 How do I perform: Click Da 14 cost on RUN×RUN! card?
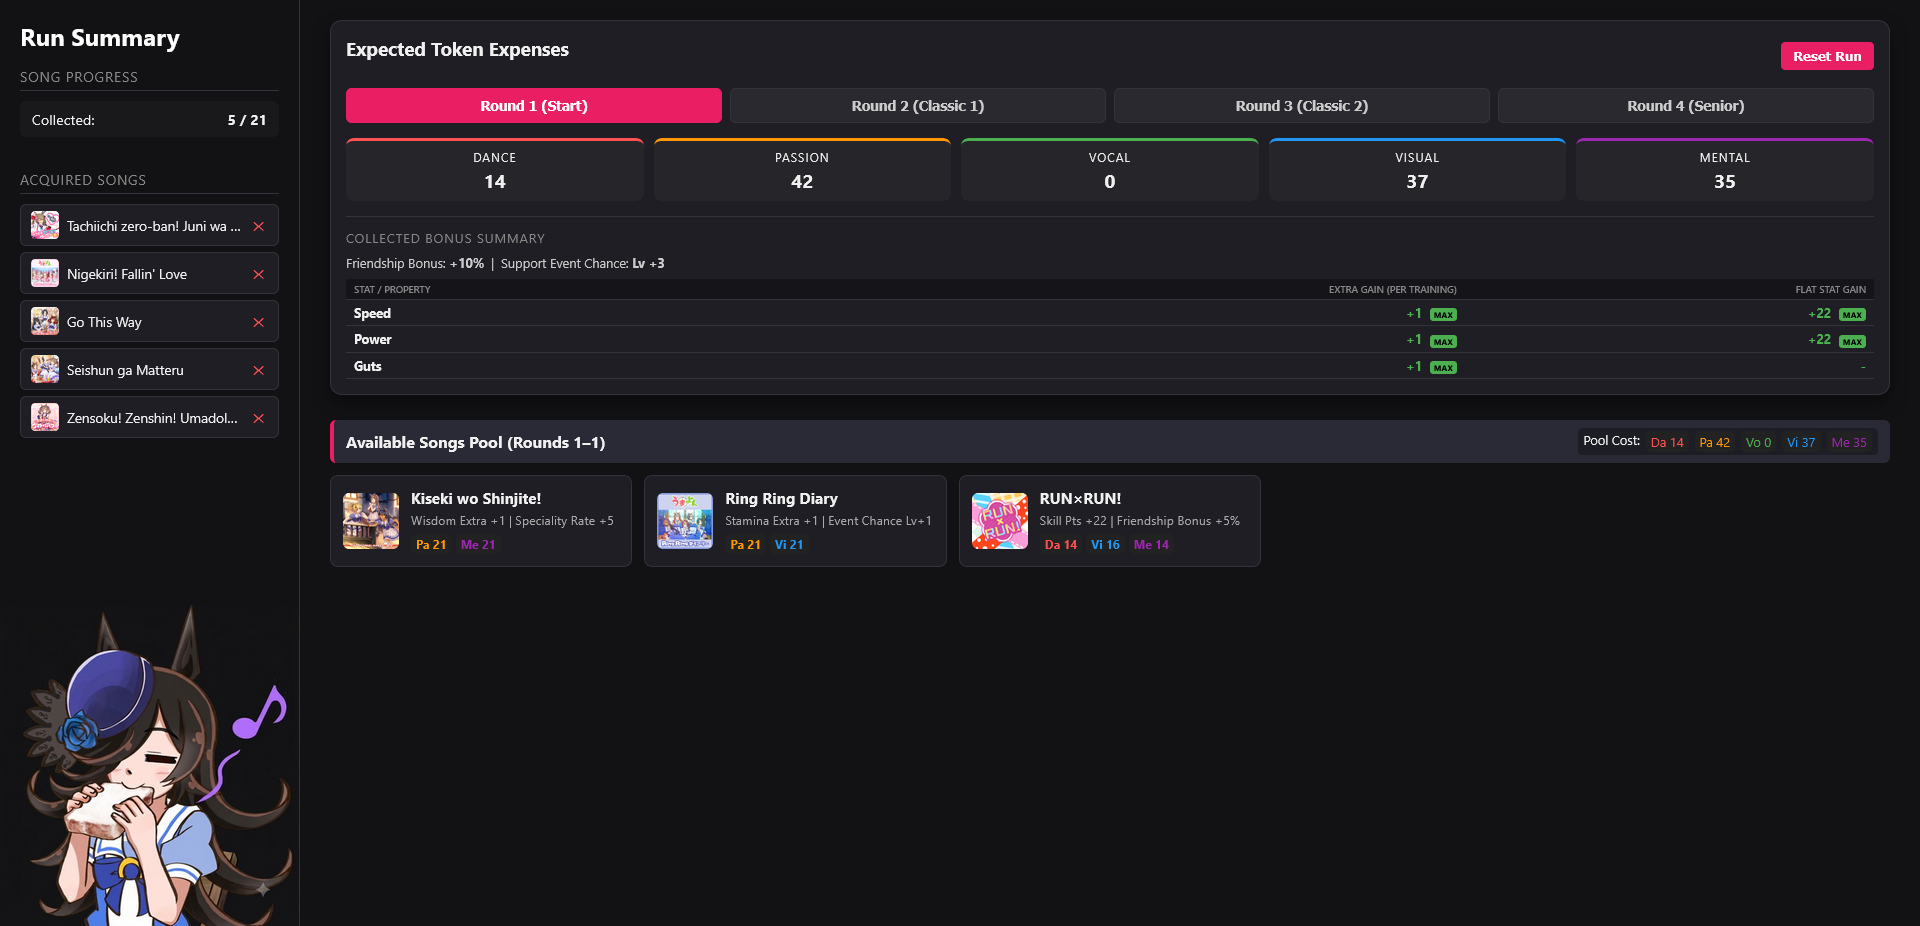[1061, 545]
